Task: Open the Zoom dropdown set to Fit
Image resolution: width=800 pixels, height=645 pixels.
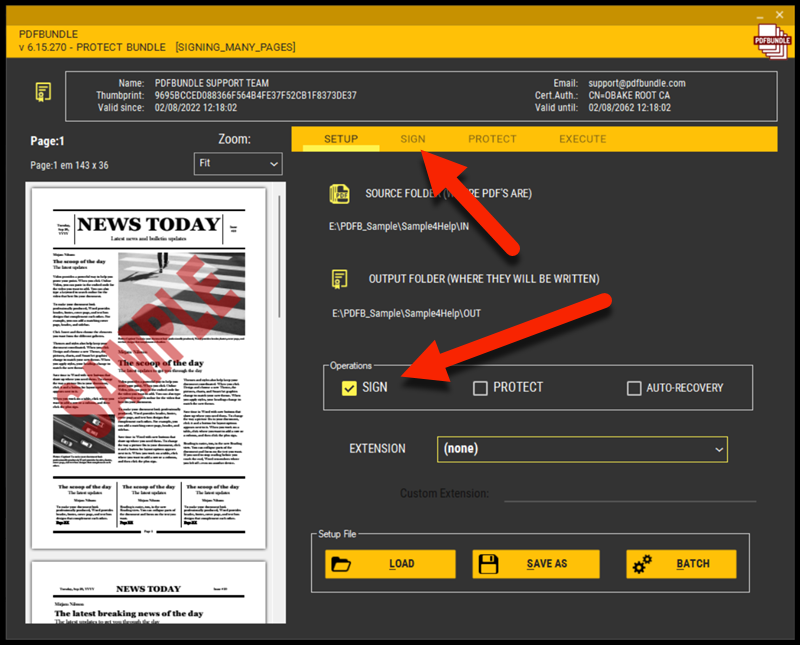Action: click(238, 164)
